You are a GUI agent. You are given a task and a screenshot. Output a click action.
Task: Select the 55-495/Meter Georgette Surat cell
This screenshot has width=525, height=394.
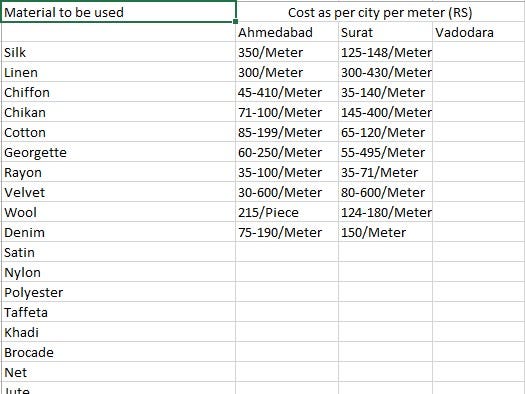pos(385,152)
